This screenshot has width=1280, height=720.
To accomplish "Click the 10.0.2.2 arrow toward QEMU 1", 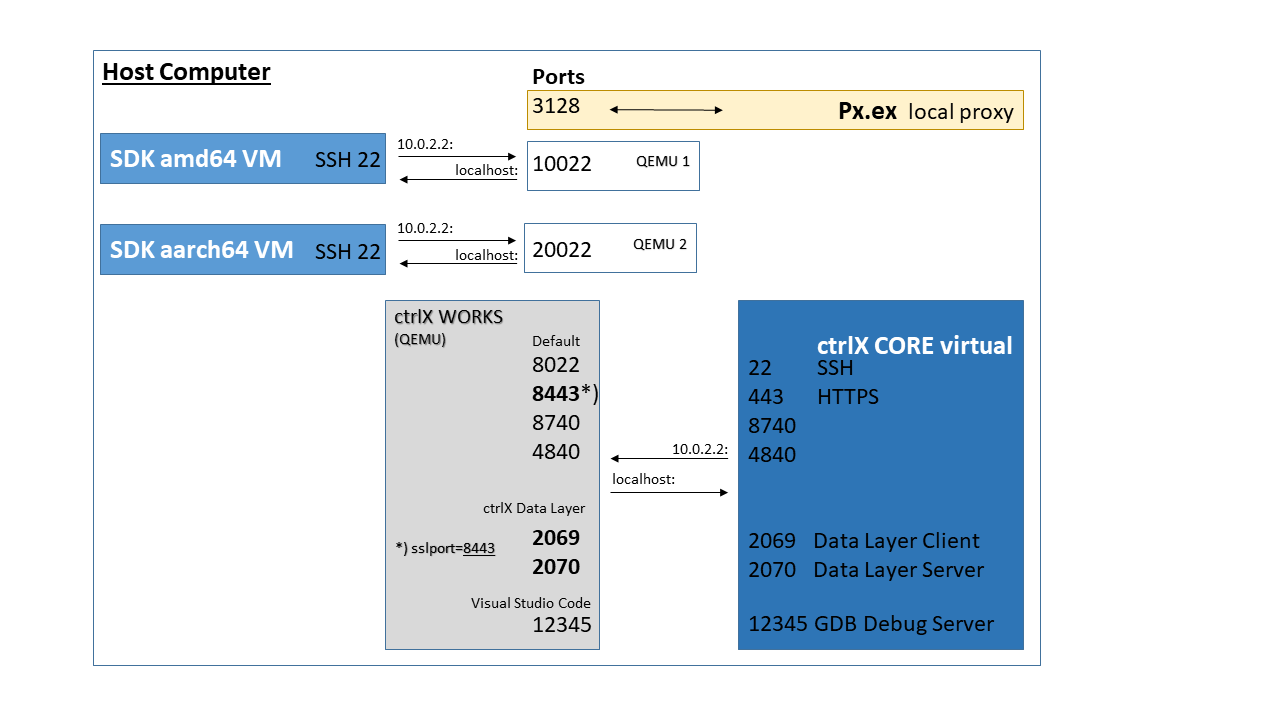I will [x=457, y=155].
